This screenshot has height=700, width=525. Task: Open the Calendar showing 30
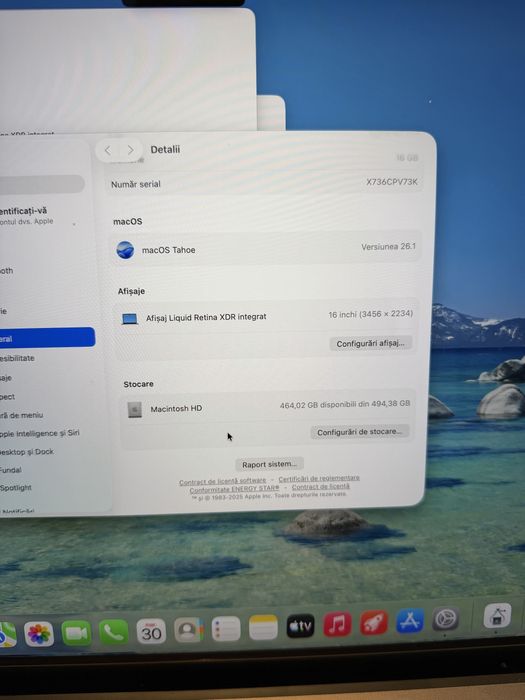[151, 631]
